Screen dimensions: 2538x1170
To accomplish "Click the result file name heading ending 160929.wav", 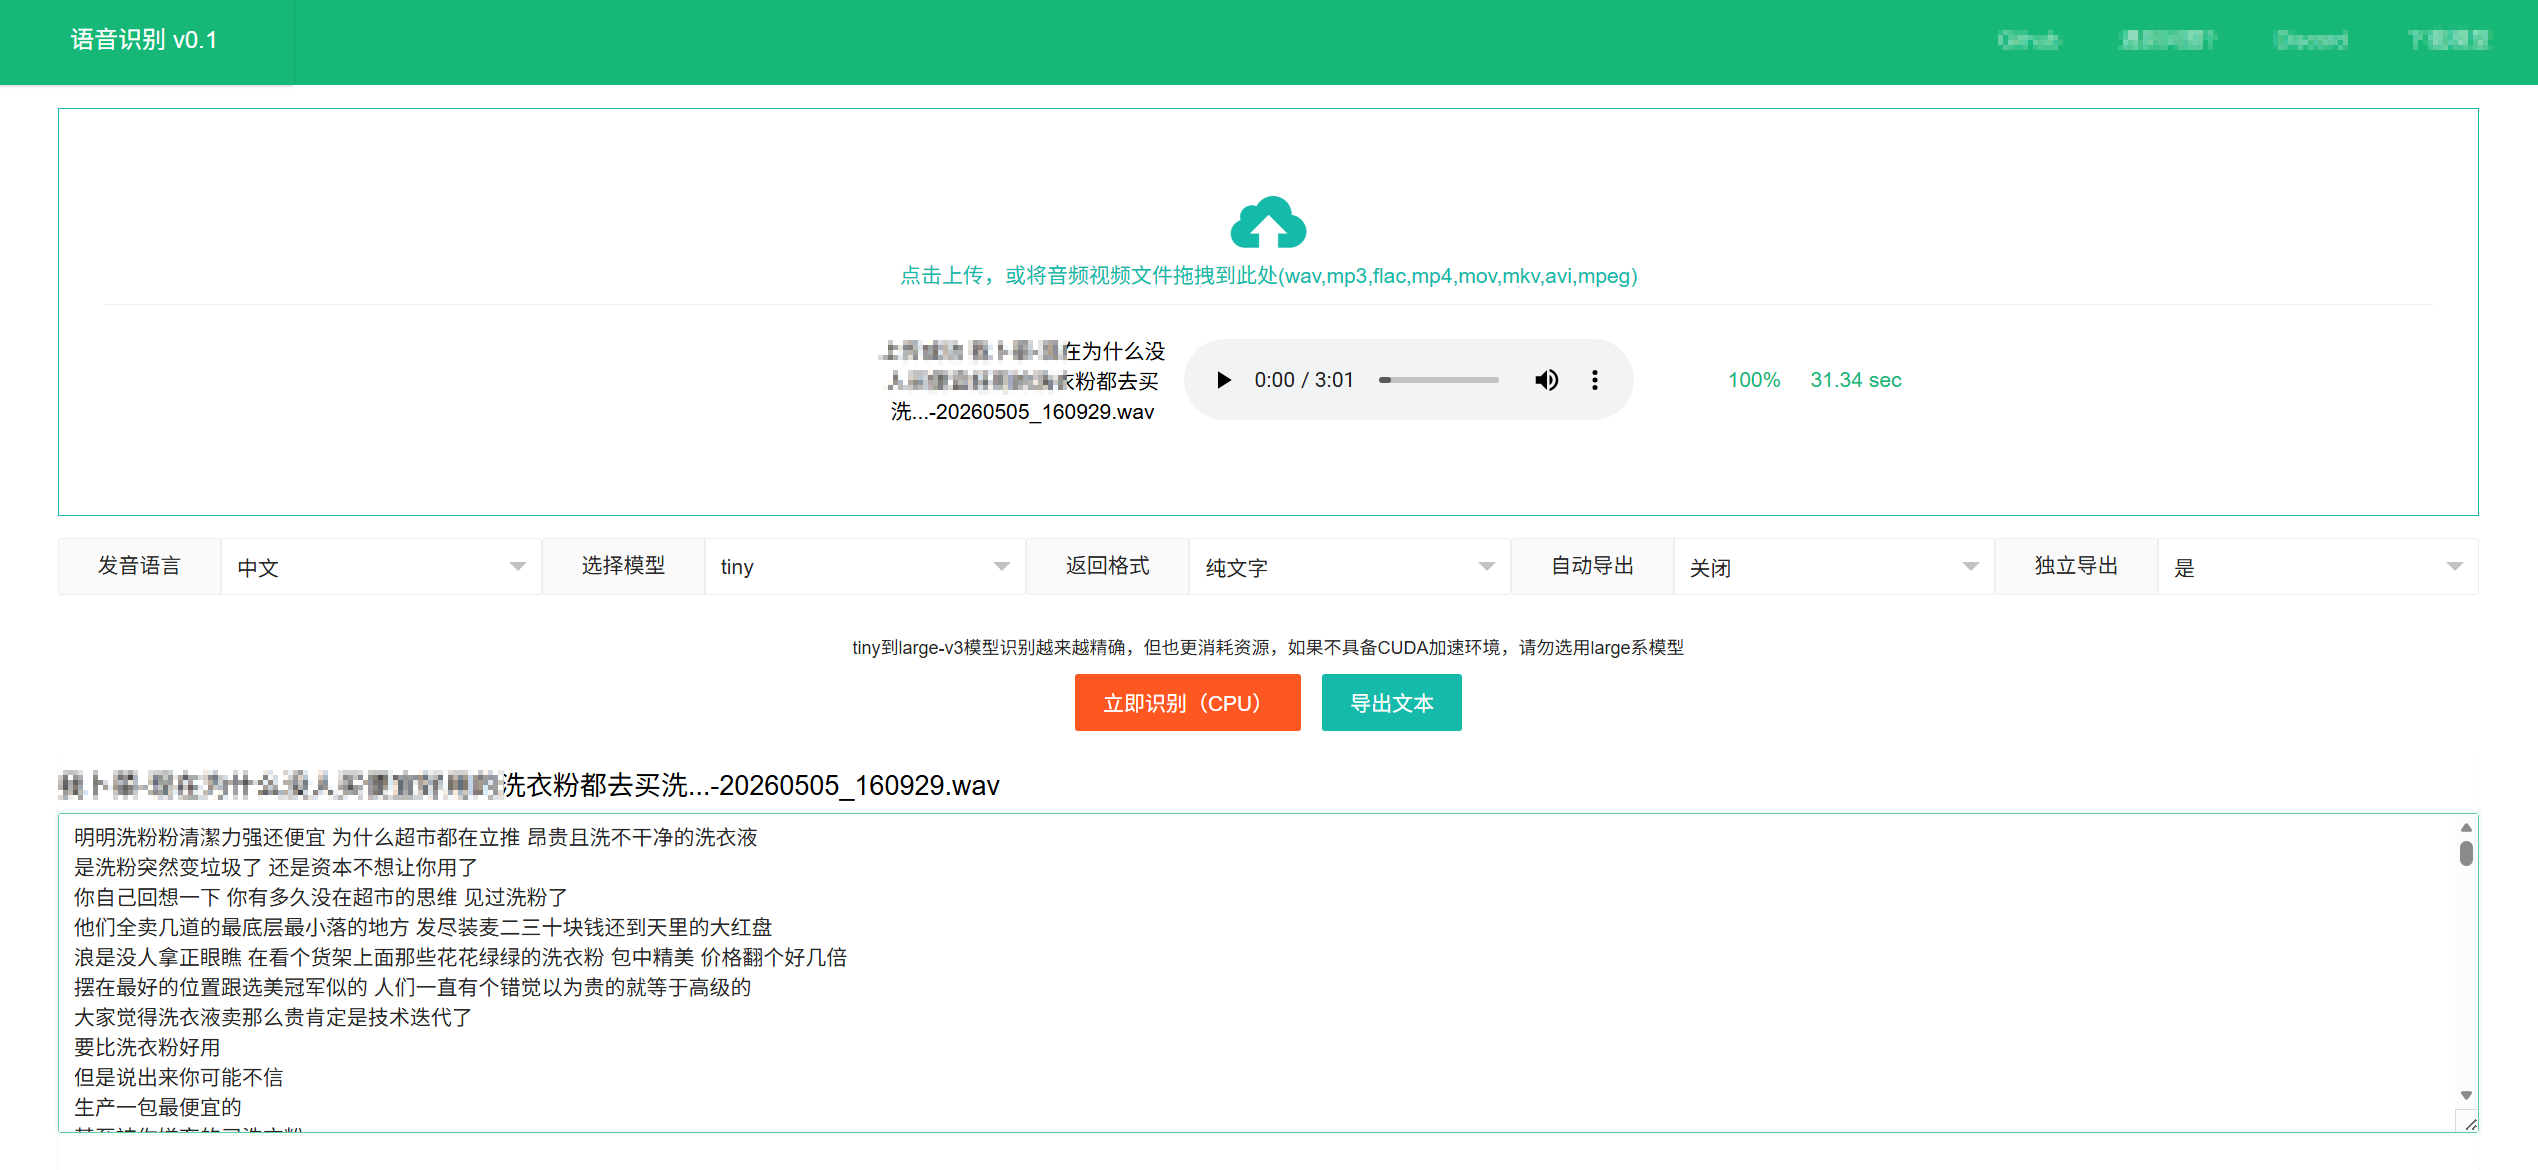I will pyautogui.click(x=529, y=785).
